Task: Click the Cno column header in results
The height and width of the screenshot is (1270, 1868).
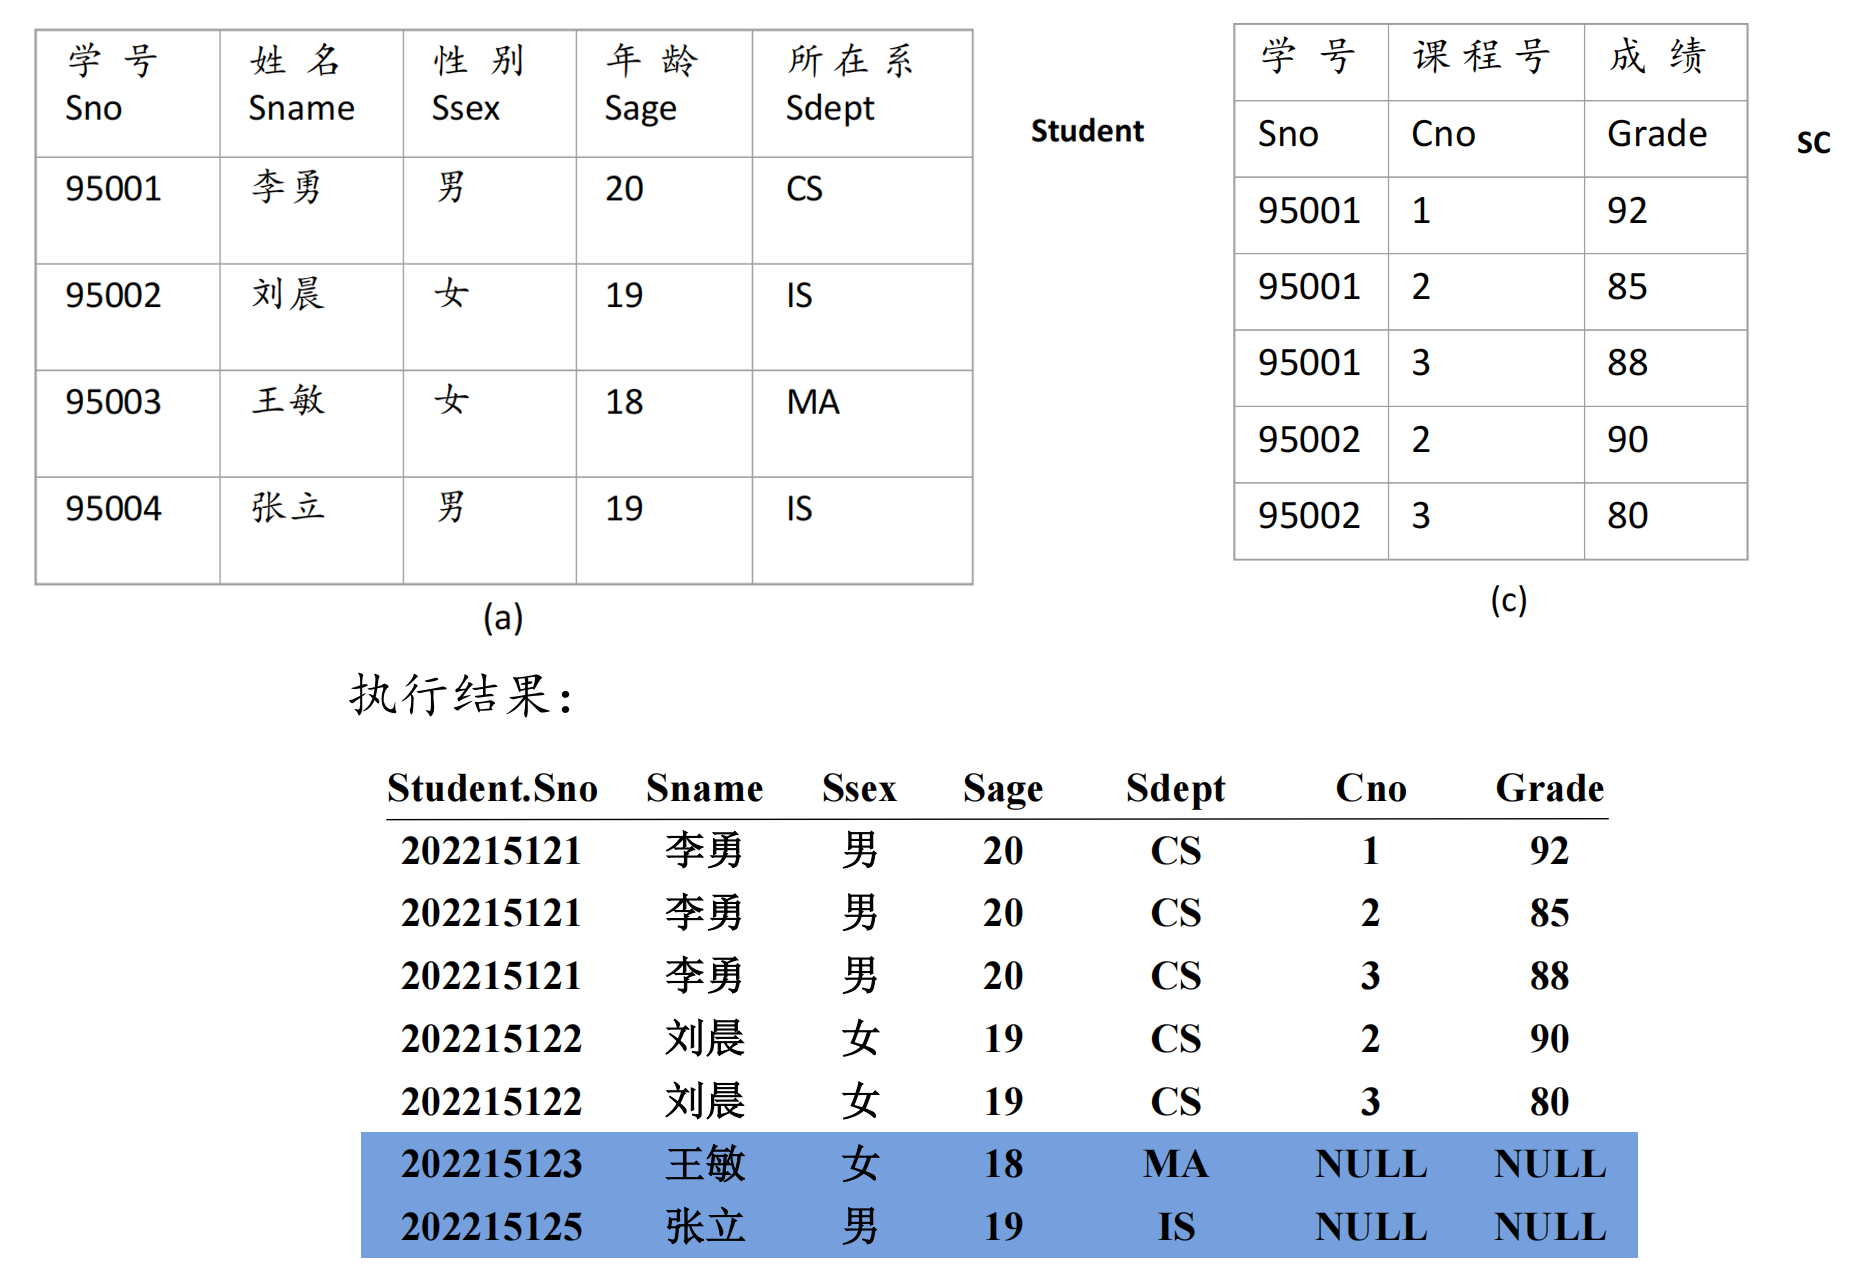Action: 1370,788
